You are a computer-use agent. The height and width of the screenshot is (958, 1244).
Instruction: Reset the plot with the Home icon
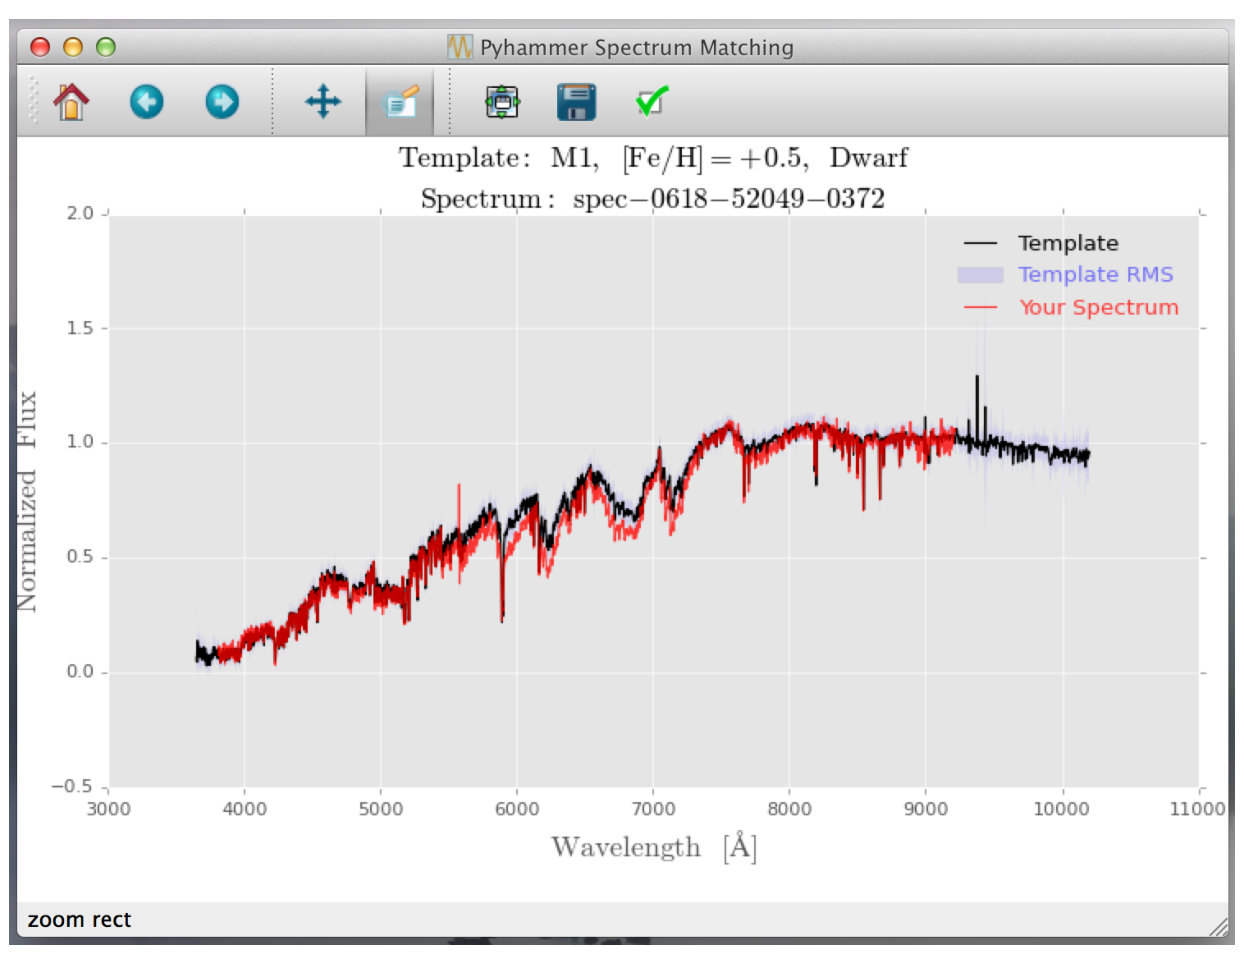pyautogui.click(x=71, y=102)
